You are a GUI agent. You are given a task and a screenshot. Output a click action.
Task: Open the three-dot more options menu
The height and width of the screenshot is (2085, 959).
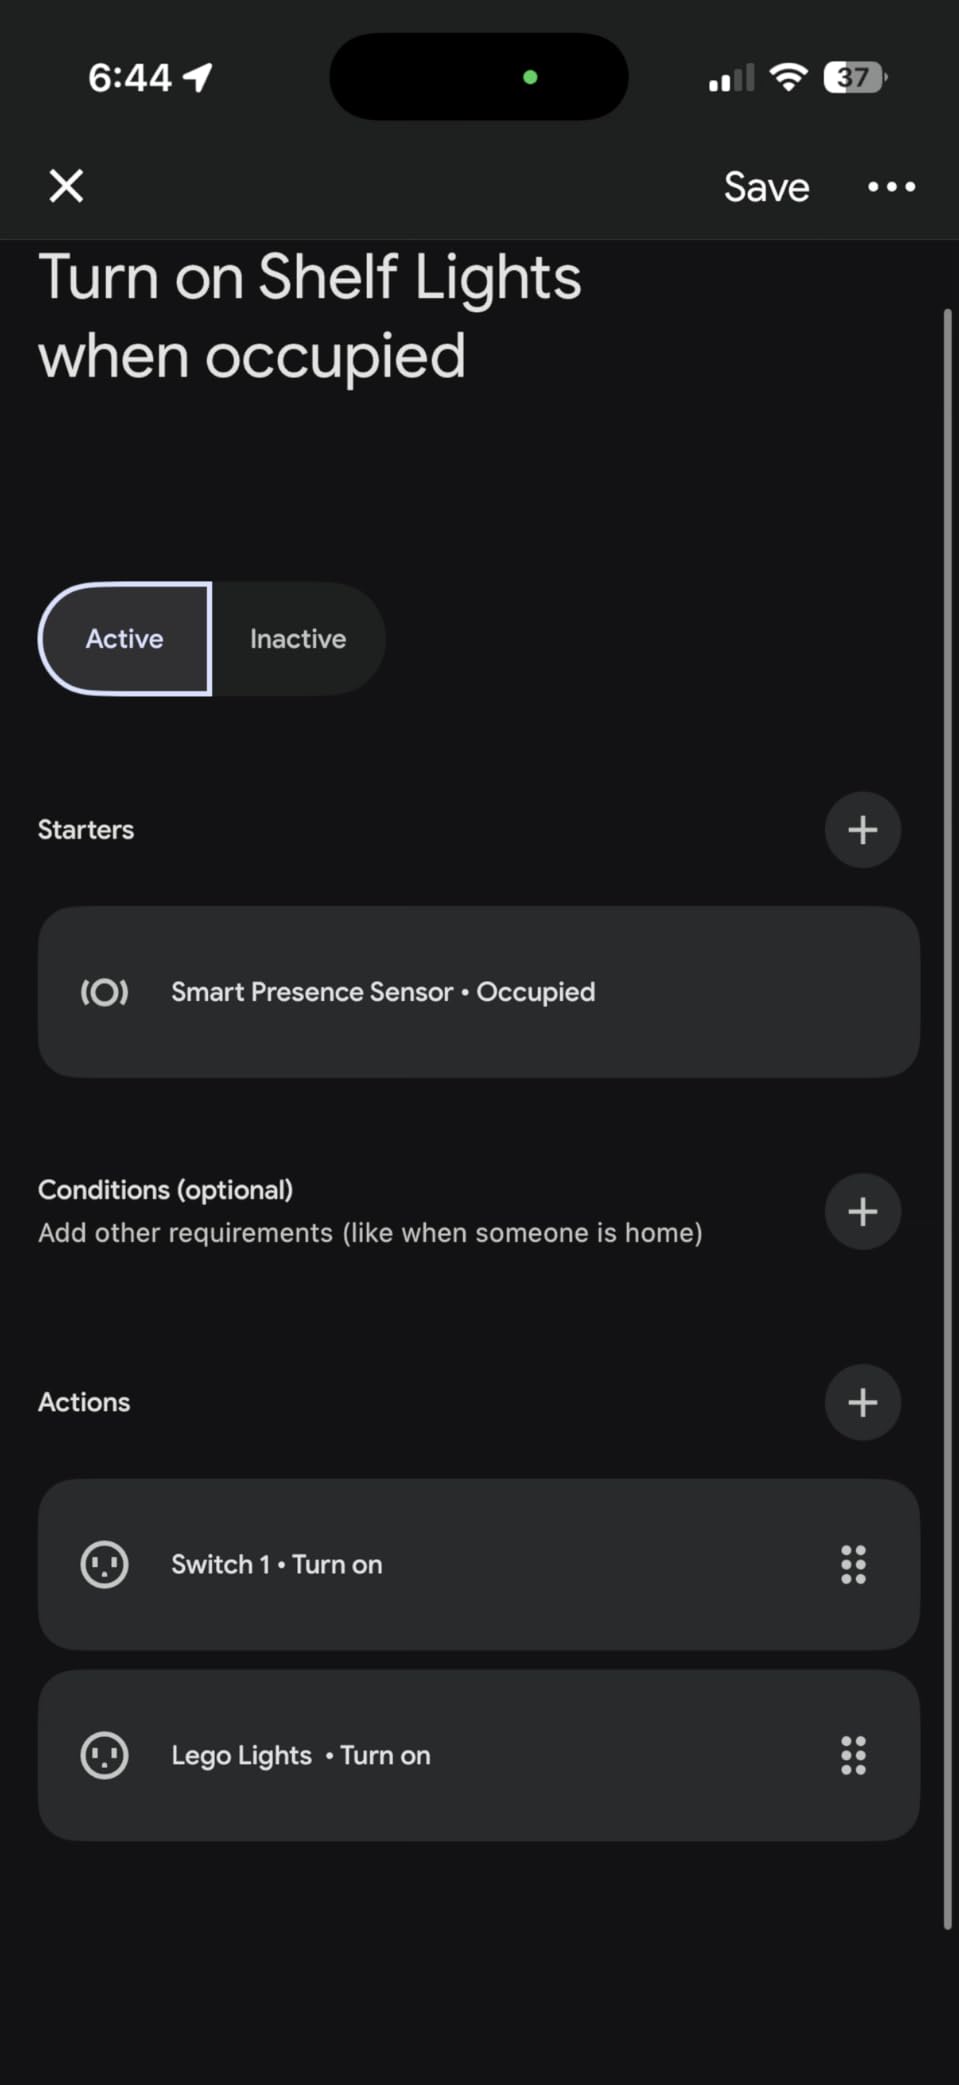(x=891, y=186)
